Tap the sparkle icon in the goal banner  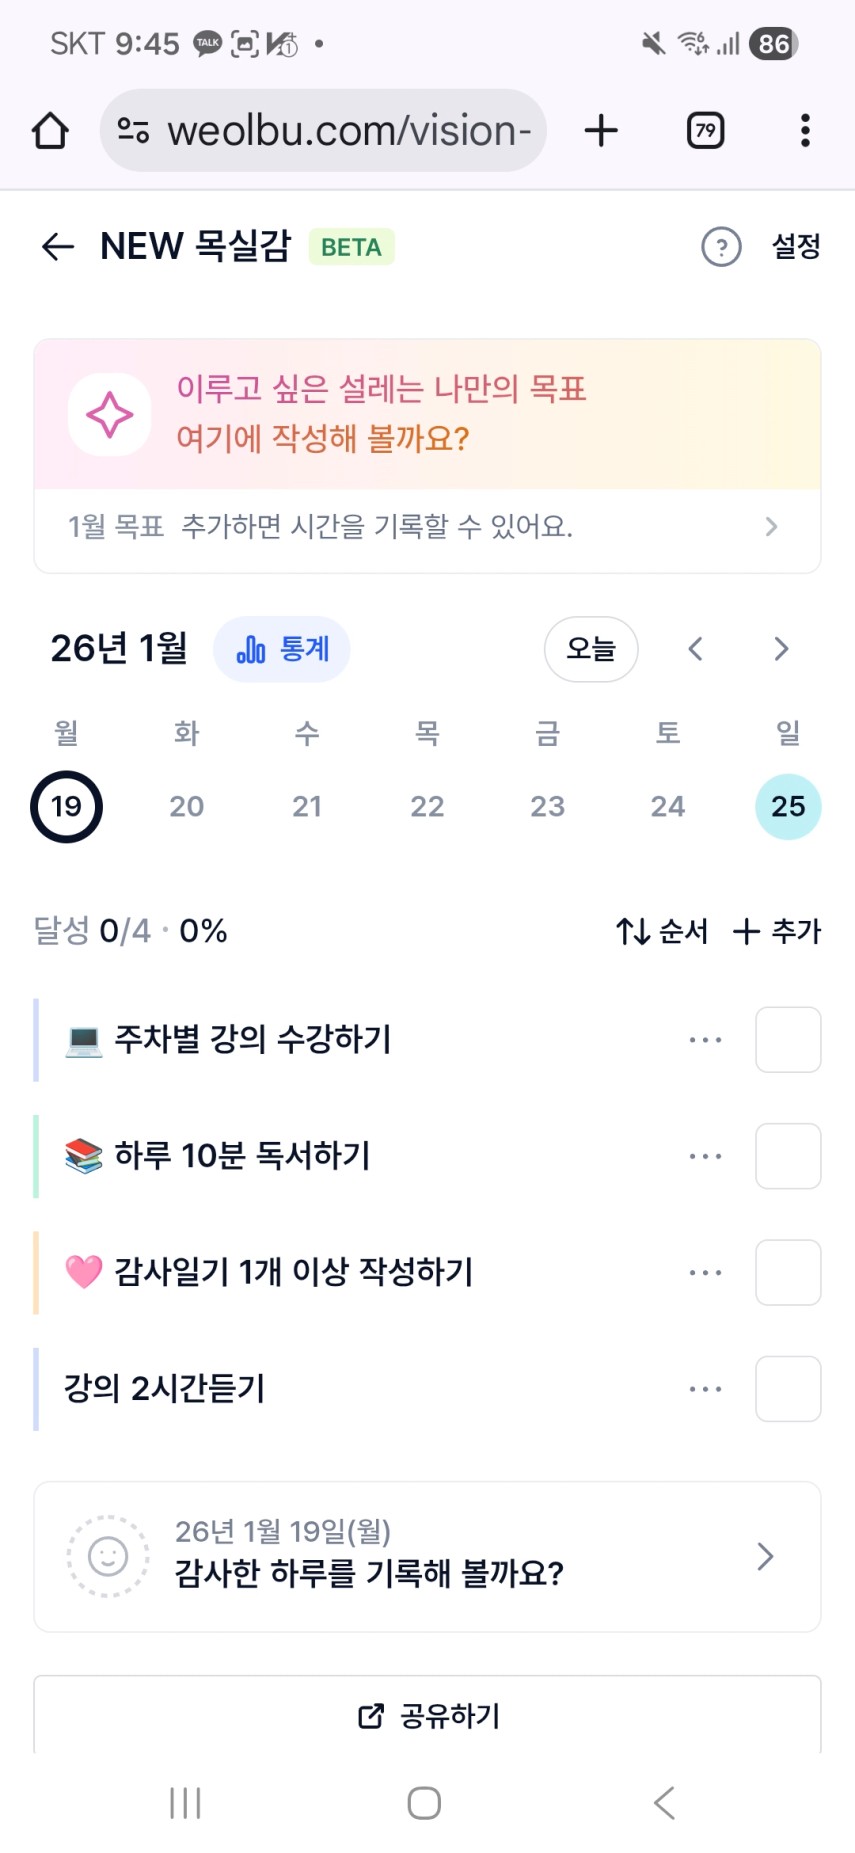(x=109, y=415)
